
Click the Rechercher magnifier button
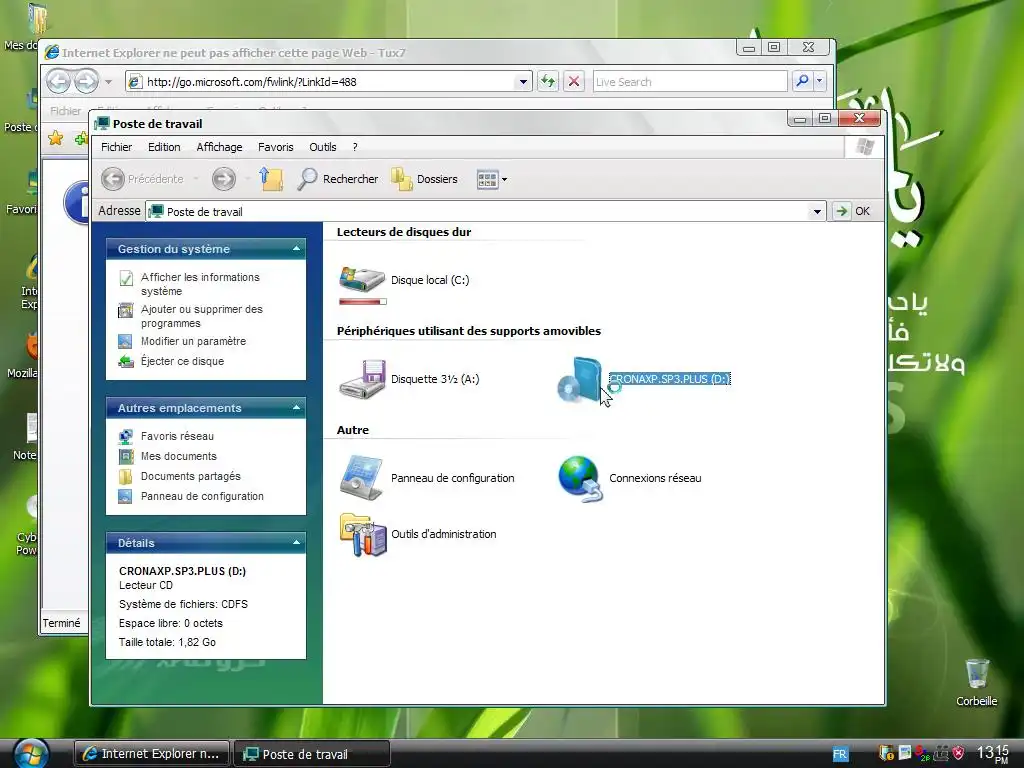(x=338, y=178)
